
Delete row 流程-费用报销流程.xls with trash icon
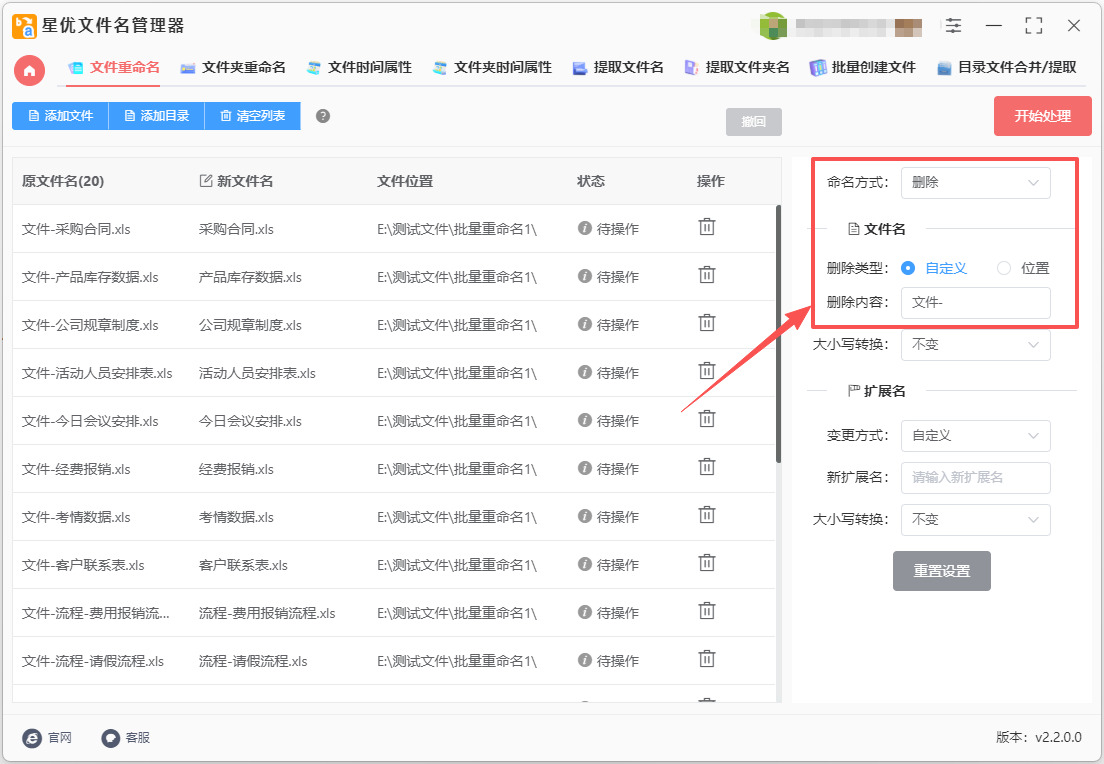[707, 610]
